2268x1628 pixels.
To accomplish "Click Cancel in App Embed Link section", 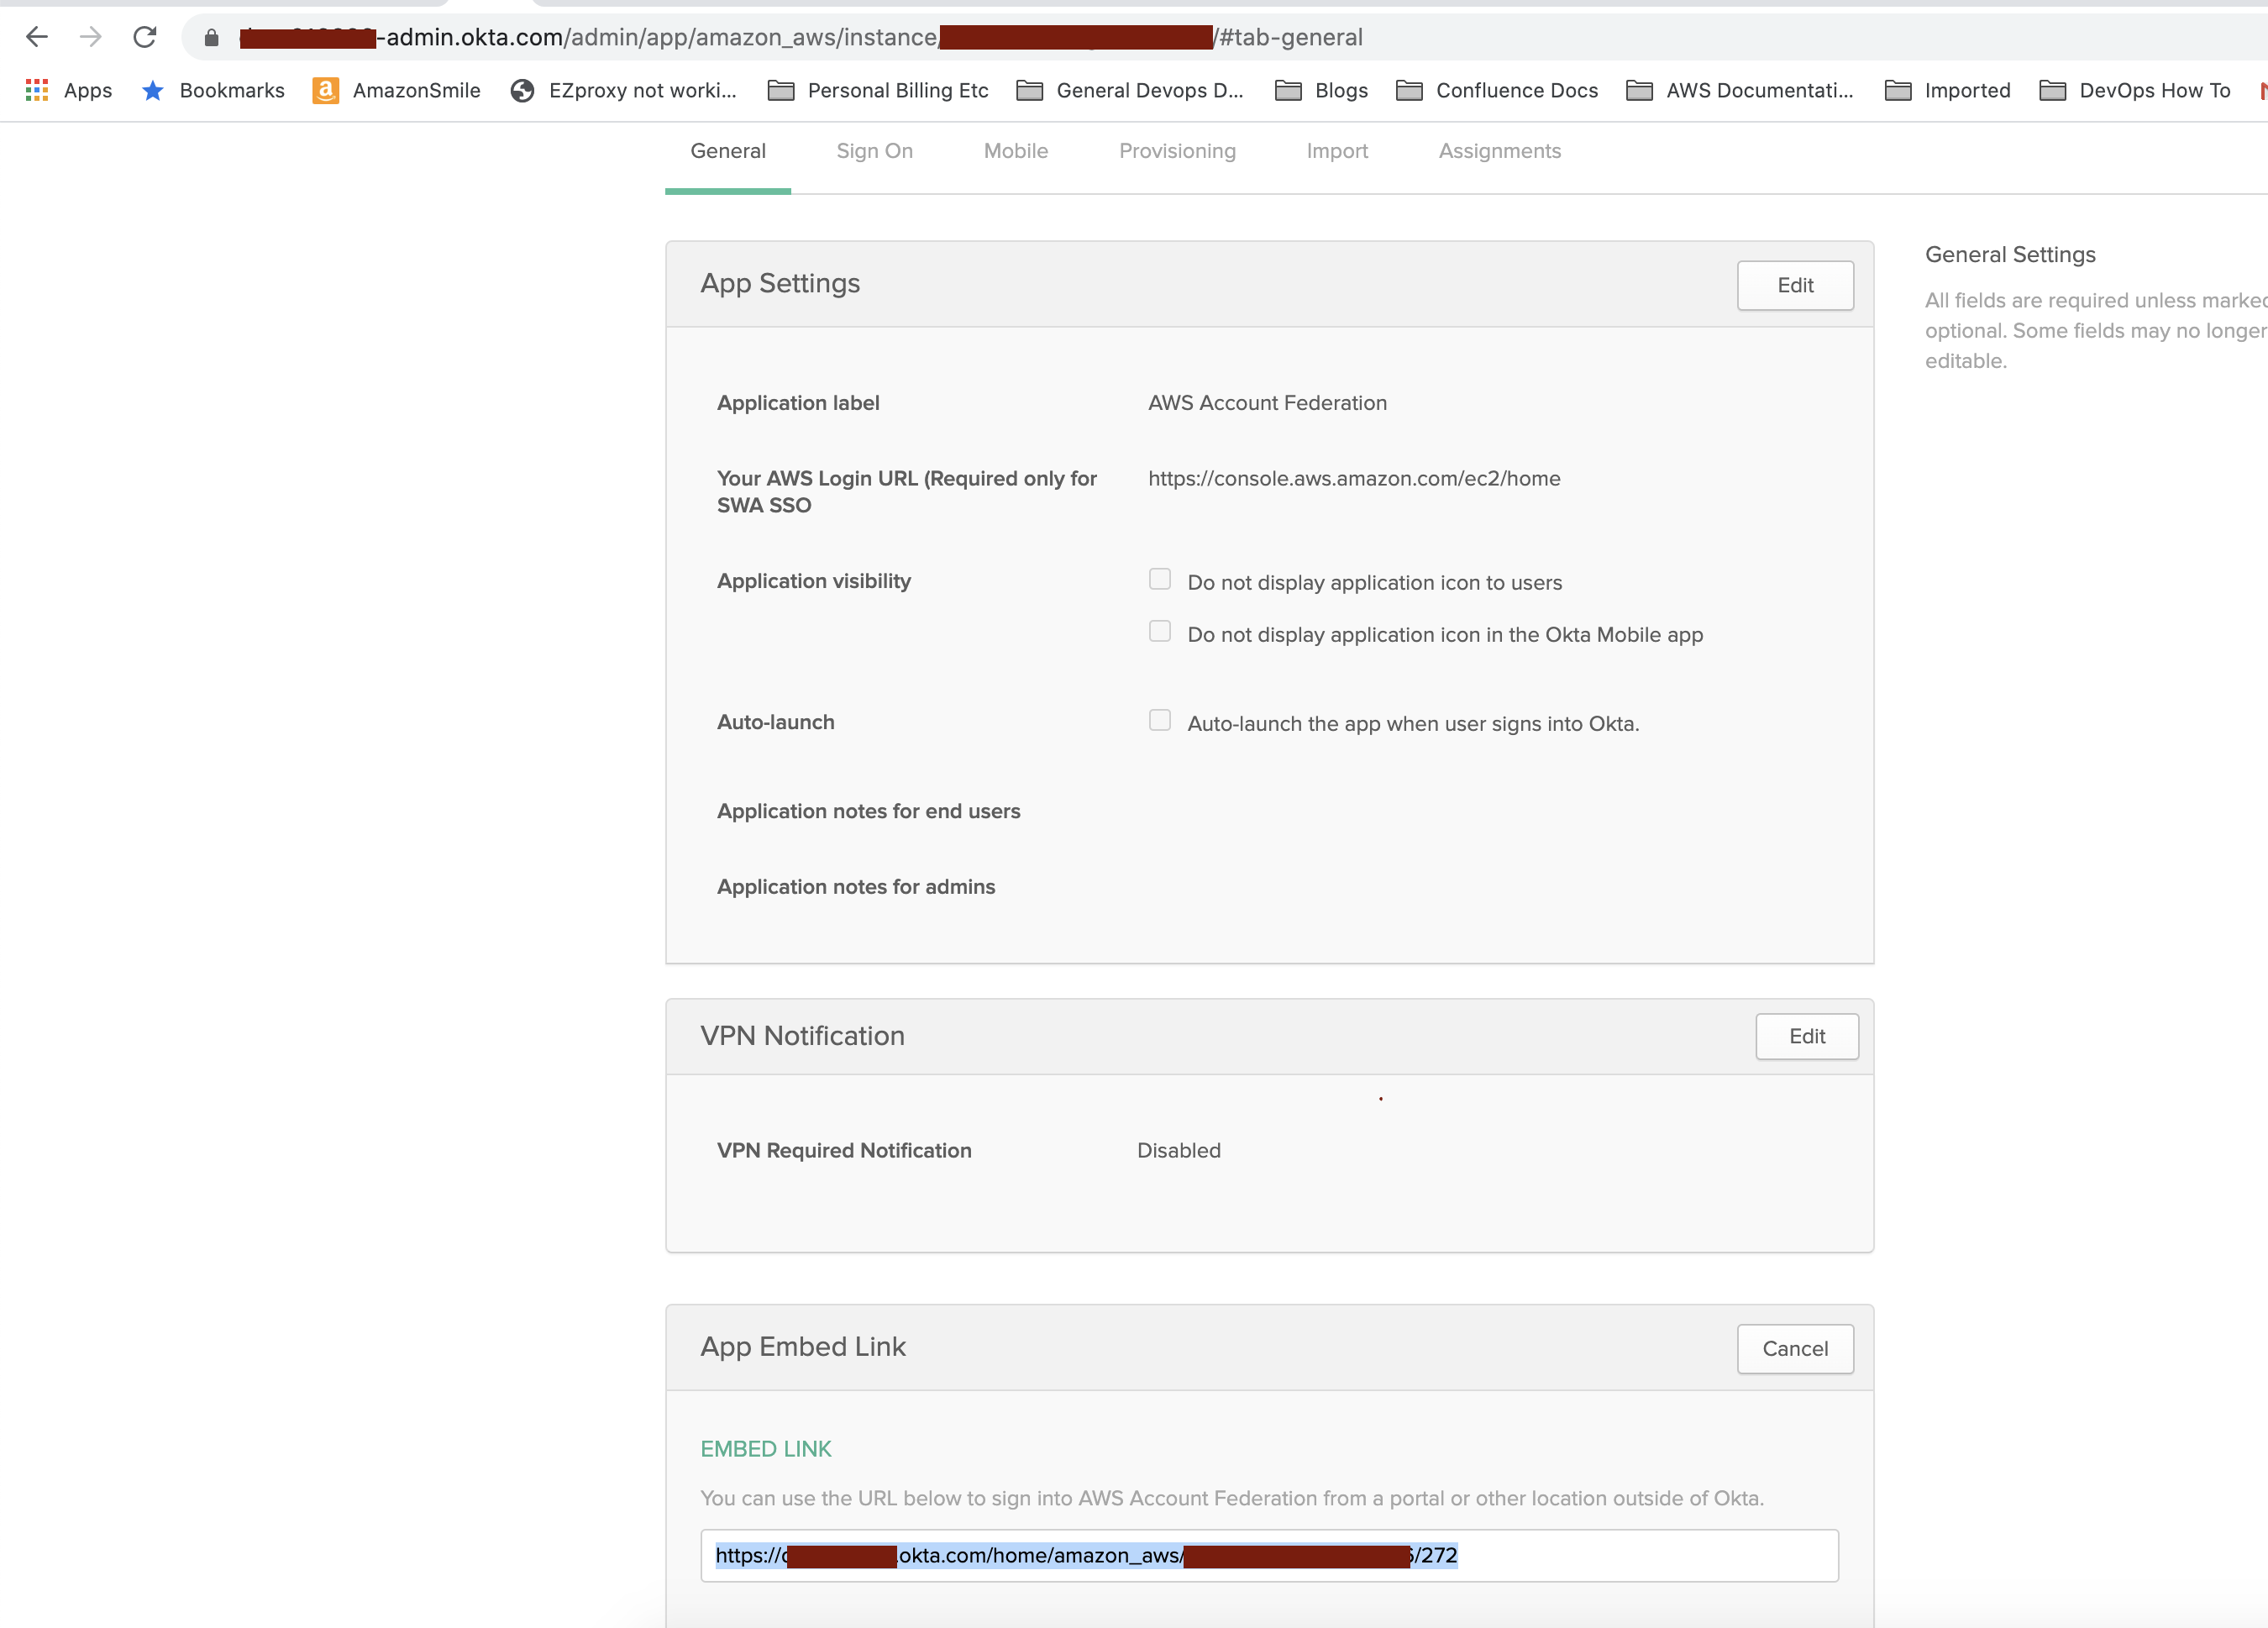I will pos(1794,1349).
